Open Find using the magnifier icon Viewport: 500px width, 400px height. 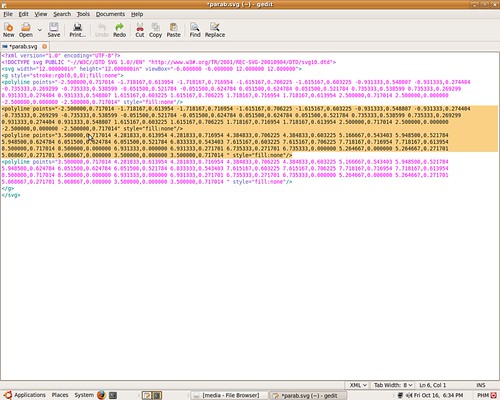point(195,27)
